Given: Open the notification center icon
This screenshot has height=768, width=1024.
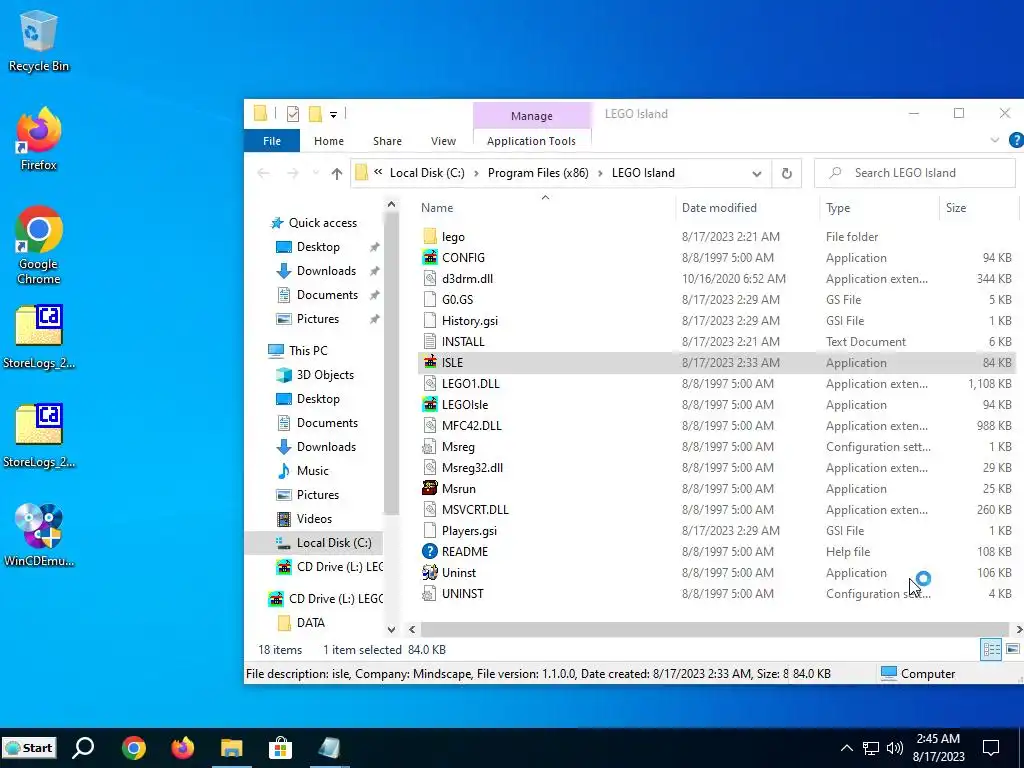Looking at the screenshot, I should coord(991,748).
